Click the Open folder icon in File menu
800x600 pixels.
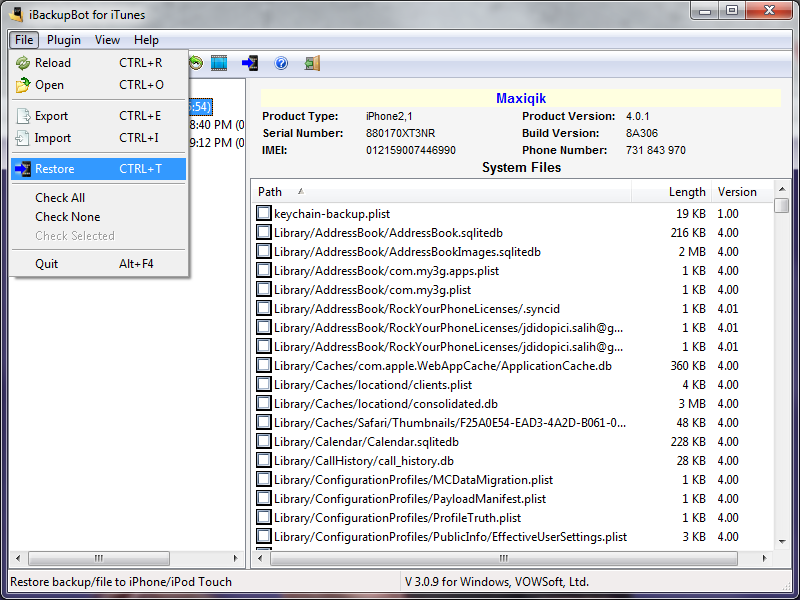[23, 85]
